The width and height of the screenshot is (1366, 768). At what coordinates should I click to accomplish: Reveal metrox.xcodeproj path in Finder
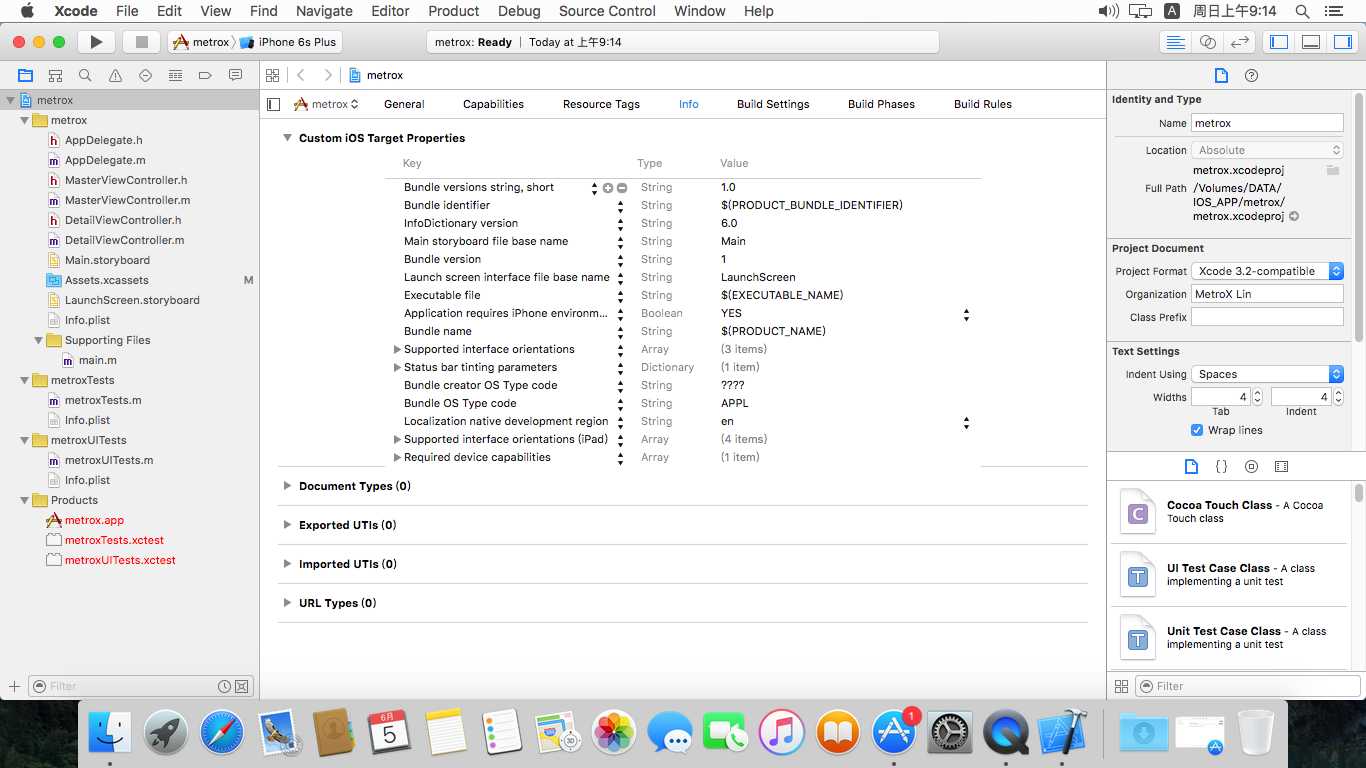tap(1294, 216)
